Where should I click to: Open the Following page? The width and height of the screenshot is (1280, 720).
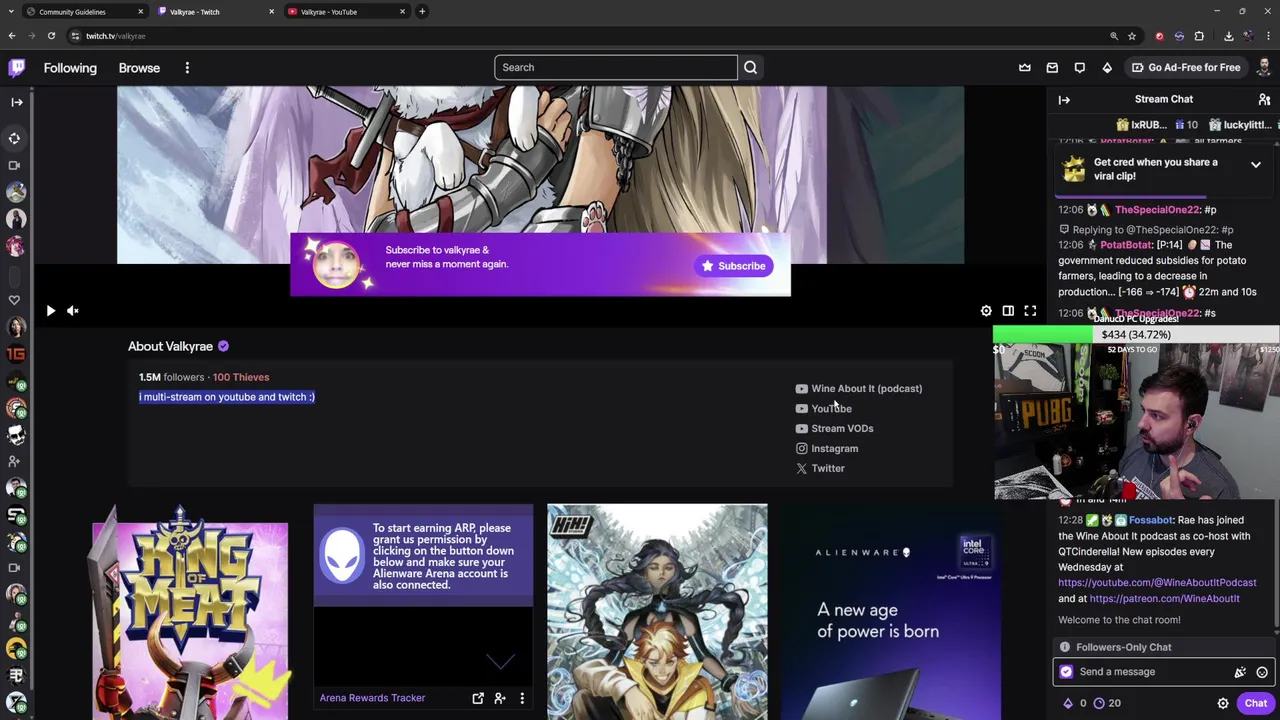70,68
